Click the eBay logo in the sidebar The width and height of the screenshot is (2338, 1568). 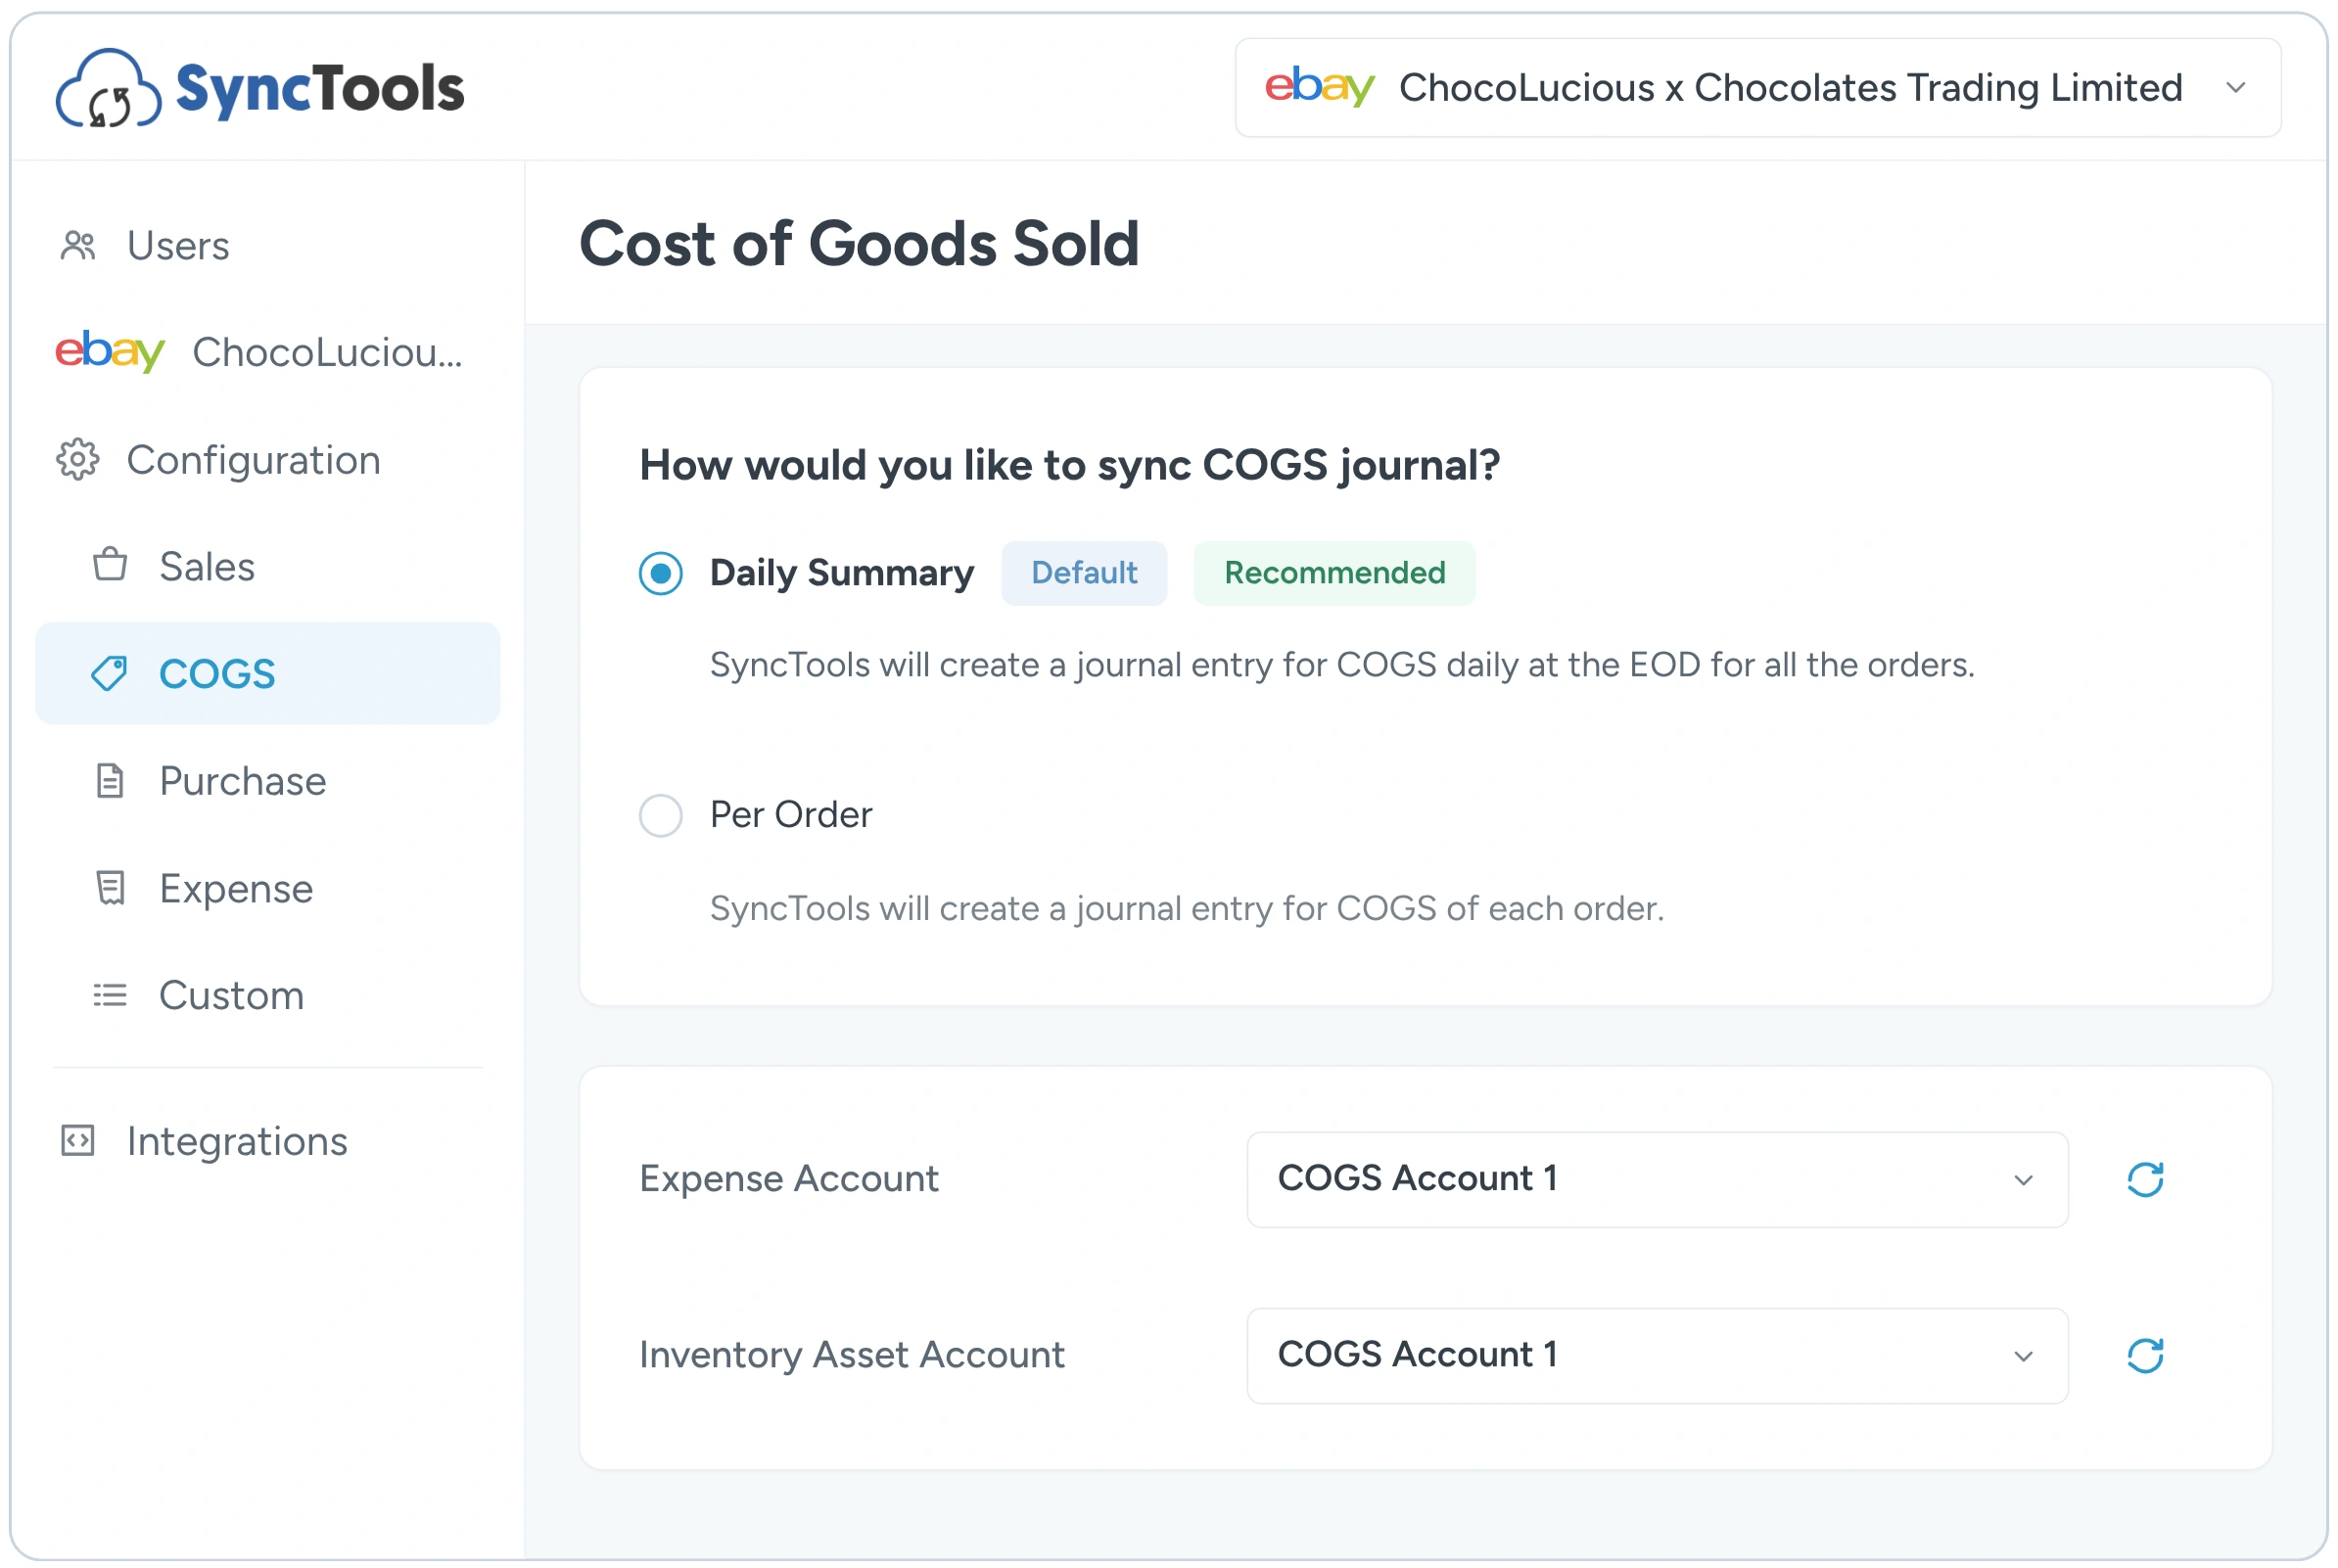[x=110, y=351]
